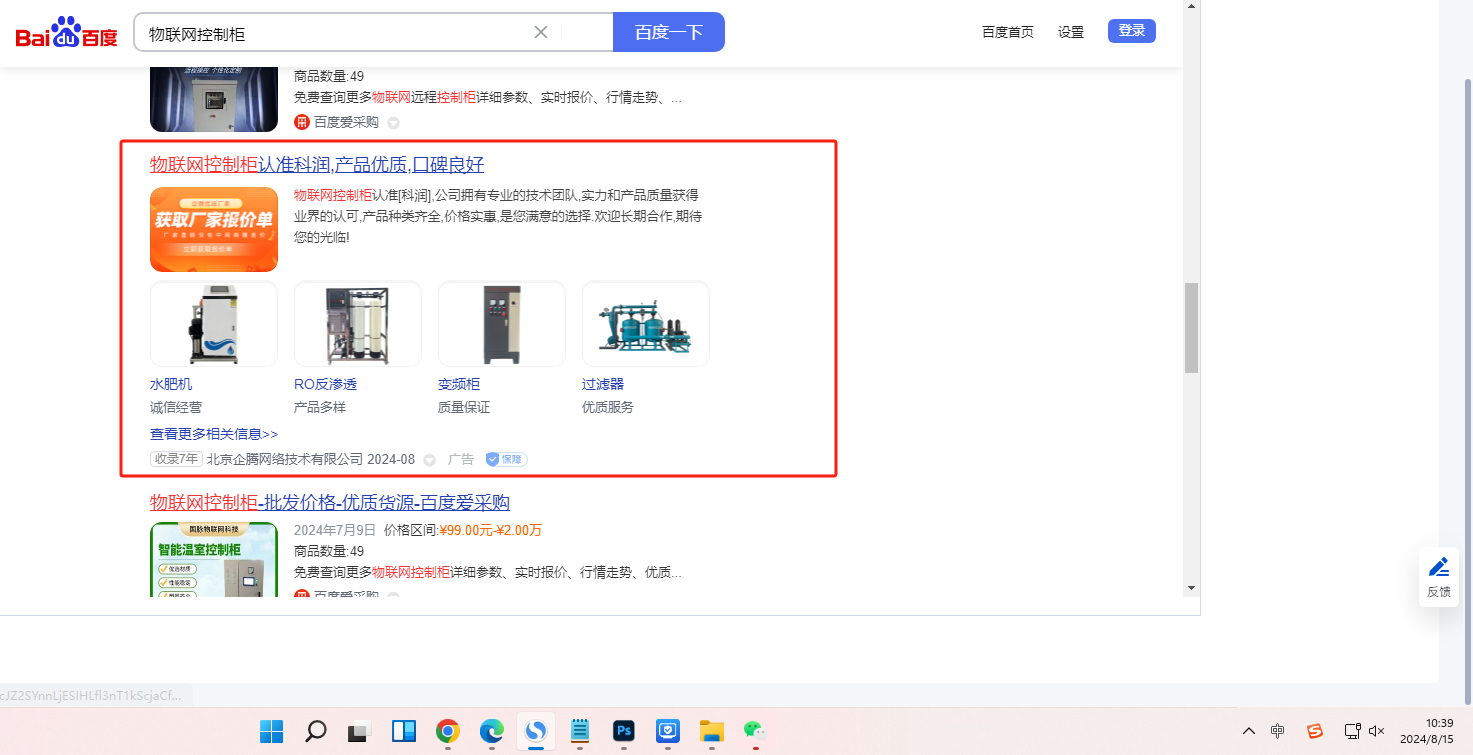Click the 北京企腾网络技术有限公司 advertiser name
The width and height of the screenshot is (1473, 755).
(x=285, y=459)
